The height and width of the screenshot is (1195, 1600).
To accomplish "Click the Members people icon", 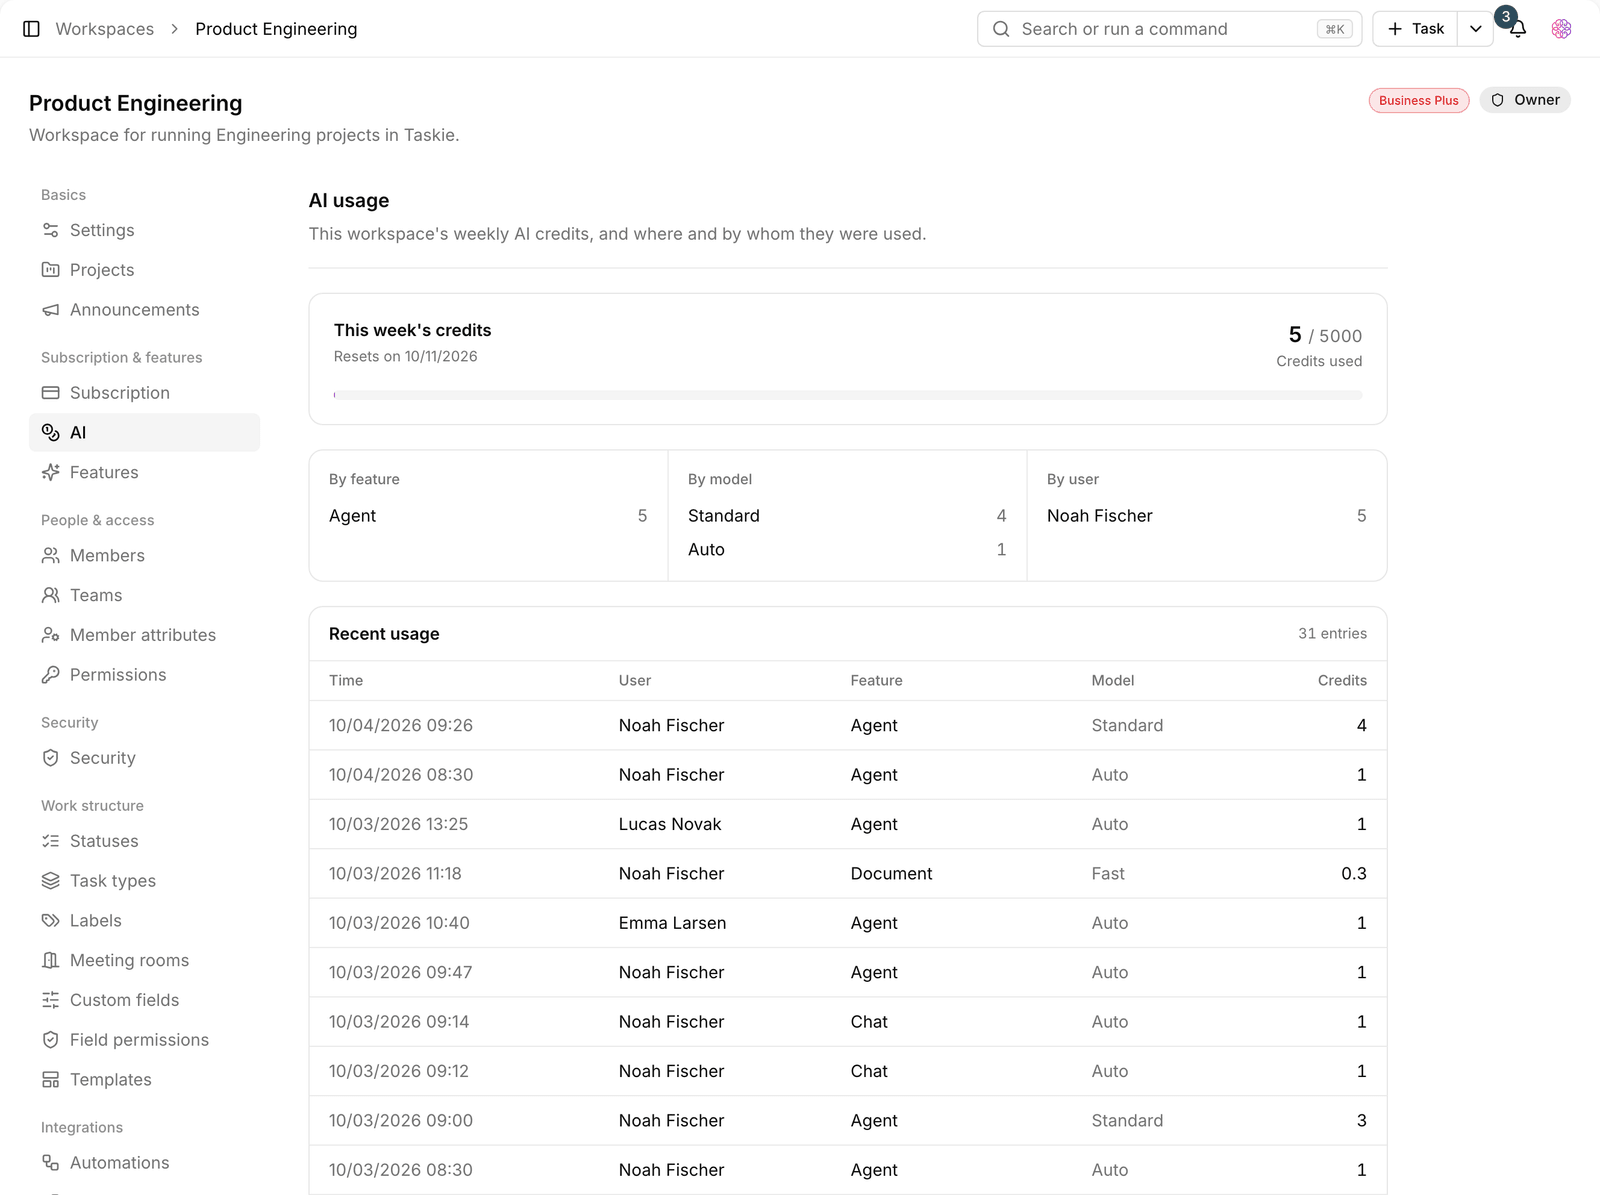I will [51, 555].
